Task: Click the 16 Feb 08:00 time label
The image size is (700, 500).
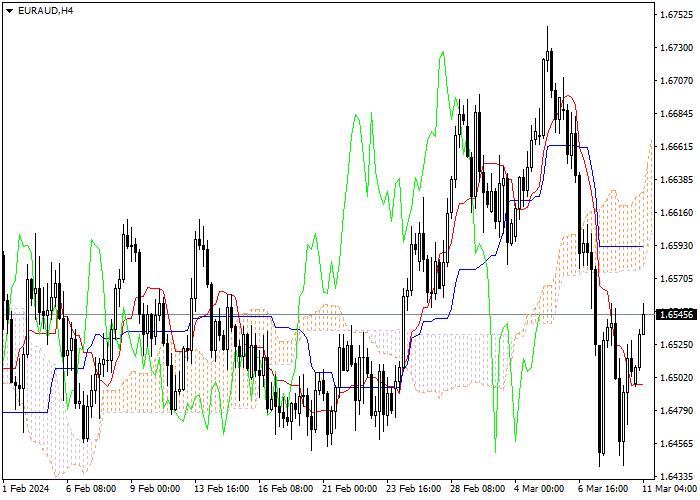Action: [x=286, y=488]
